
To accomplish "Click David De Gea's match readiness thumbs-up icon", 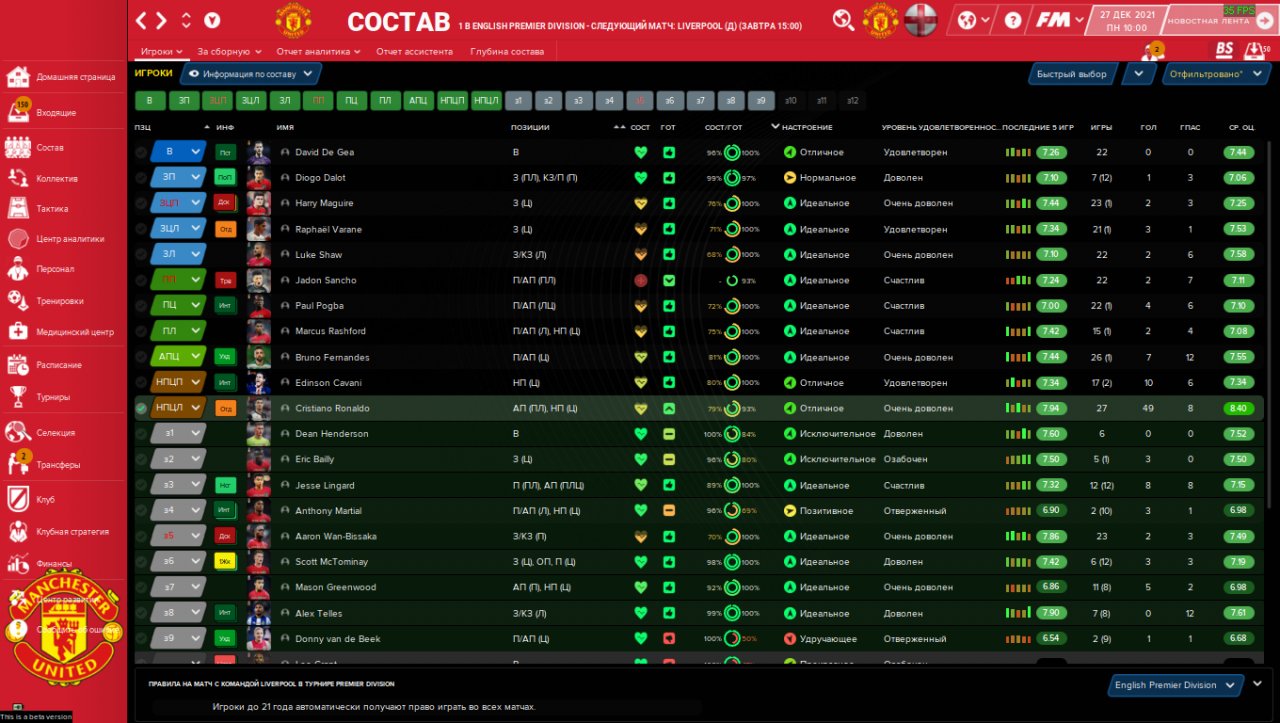I will click(x=668, y=152).
